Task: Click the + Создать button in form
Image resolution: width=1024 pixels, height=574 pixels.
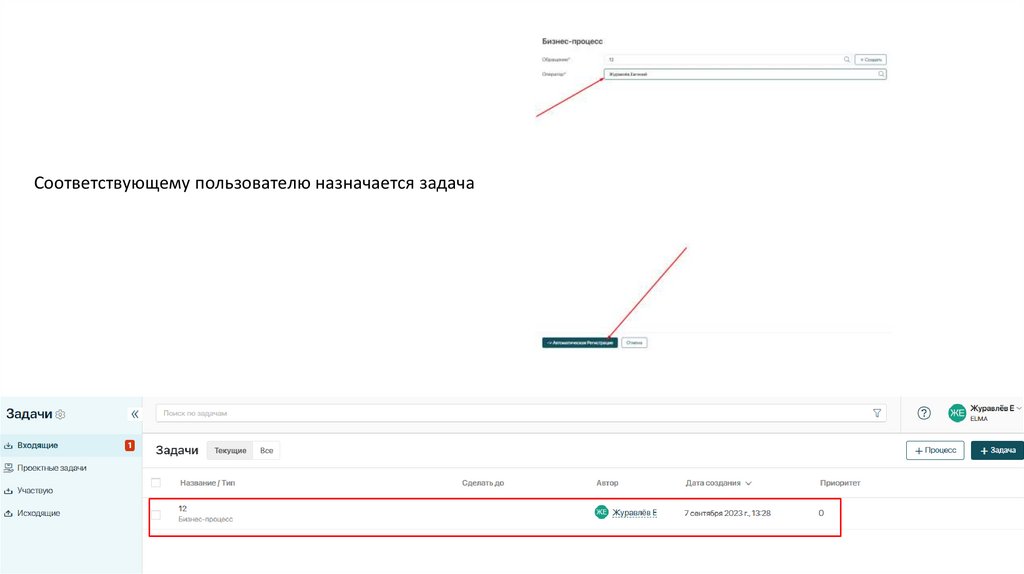Action: point(871,59)
